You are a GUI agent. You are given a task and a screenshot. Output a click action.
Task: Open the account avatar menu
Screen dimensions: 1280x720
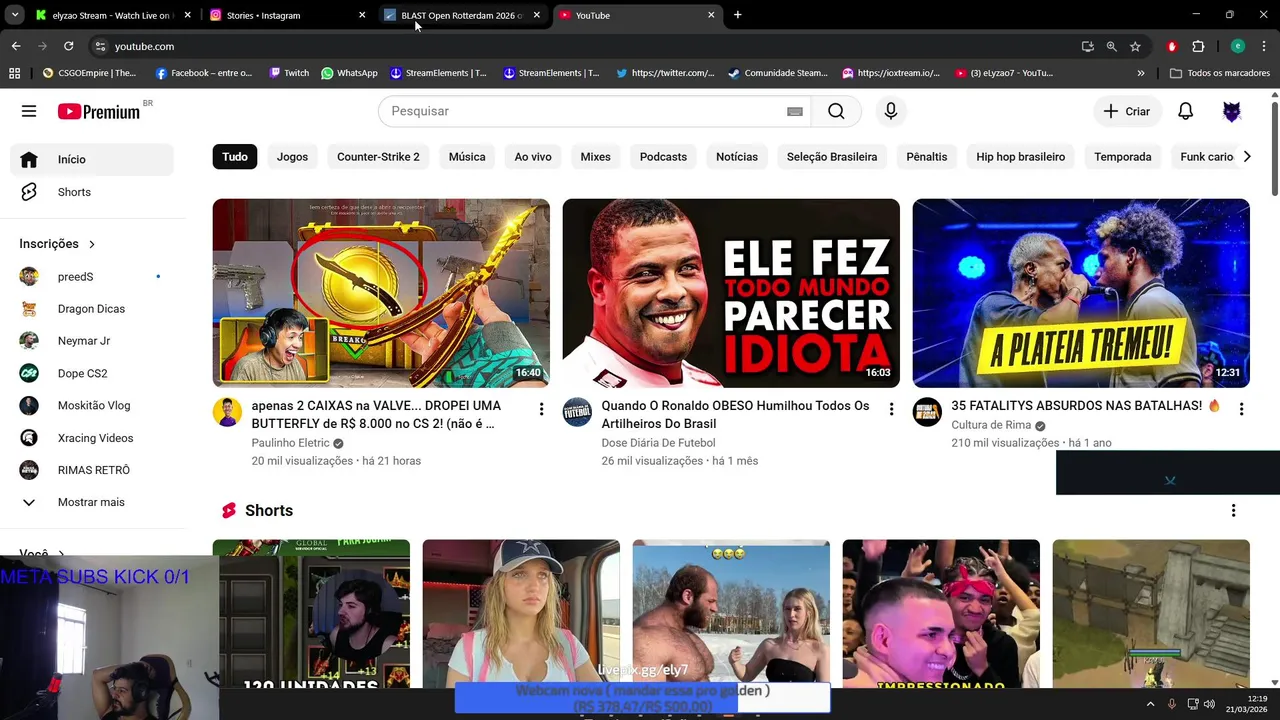[1232, 111]
